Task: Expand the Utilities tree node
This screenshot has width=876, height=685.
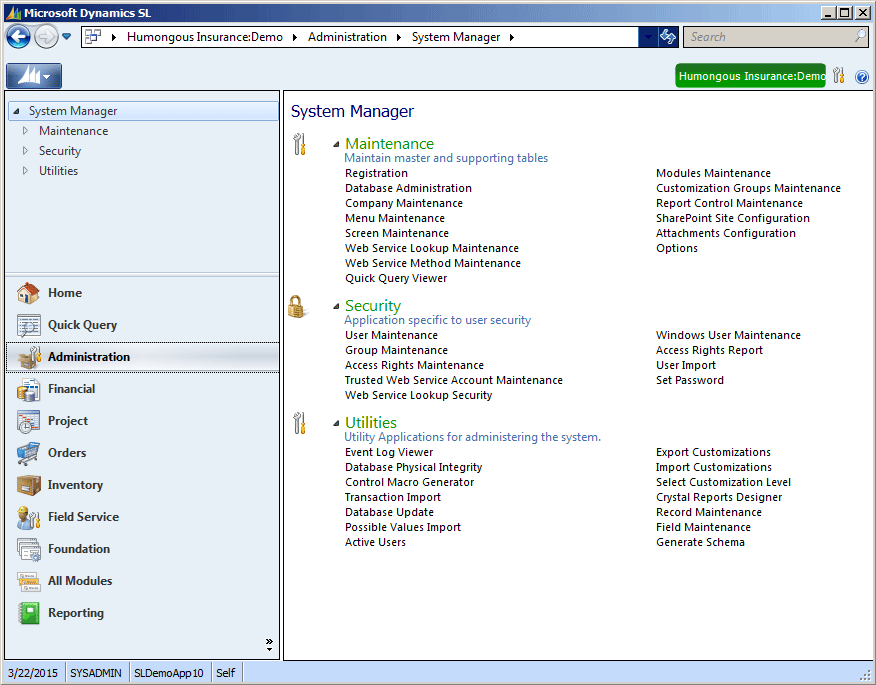Action: point(25,171)
